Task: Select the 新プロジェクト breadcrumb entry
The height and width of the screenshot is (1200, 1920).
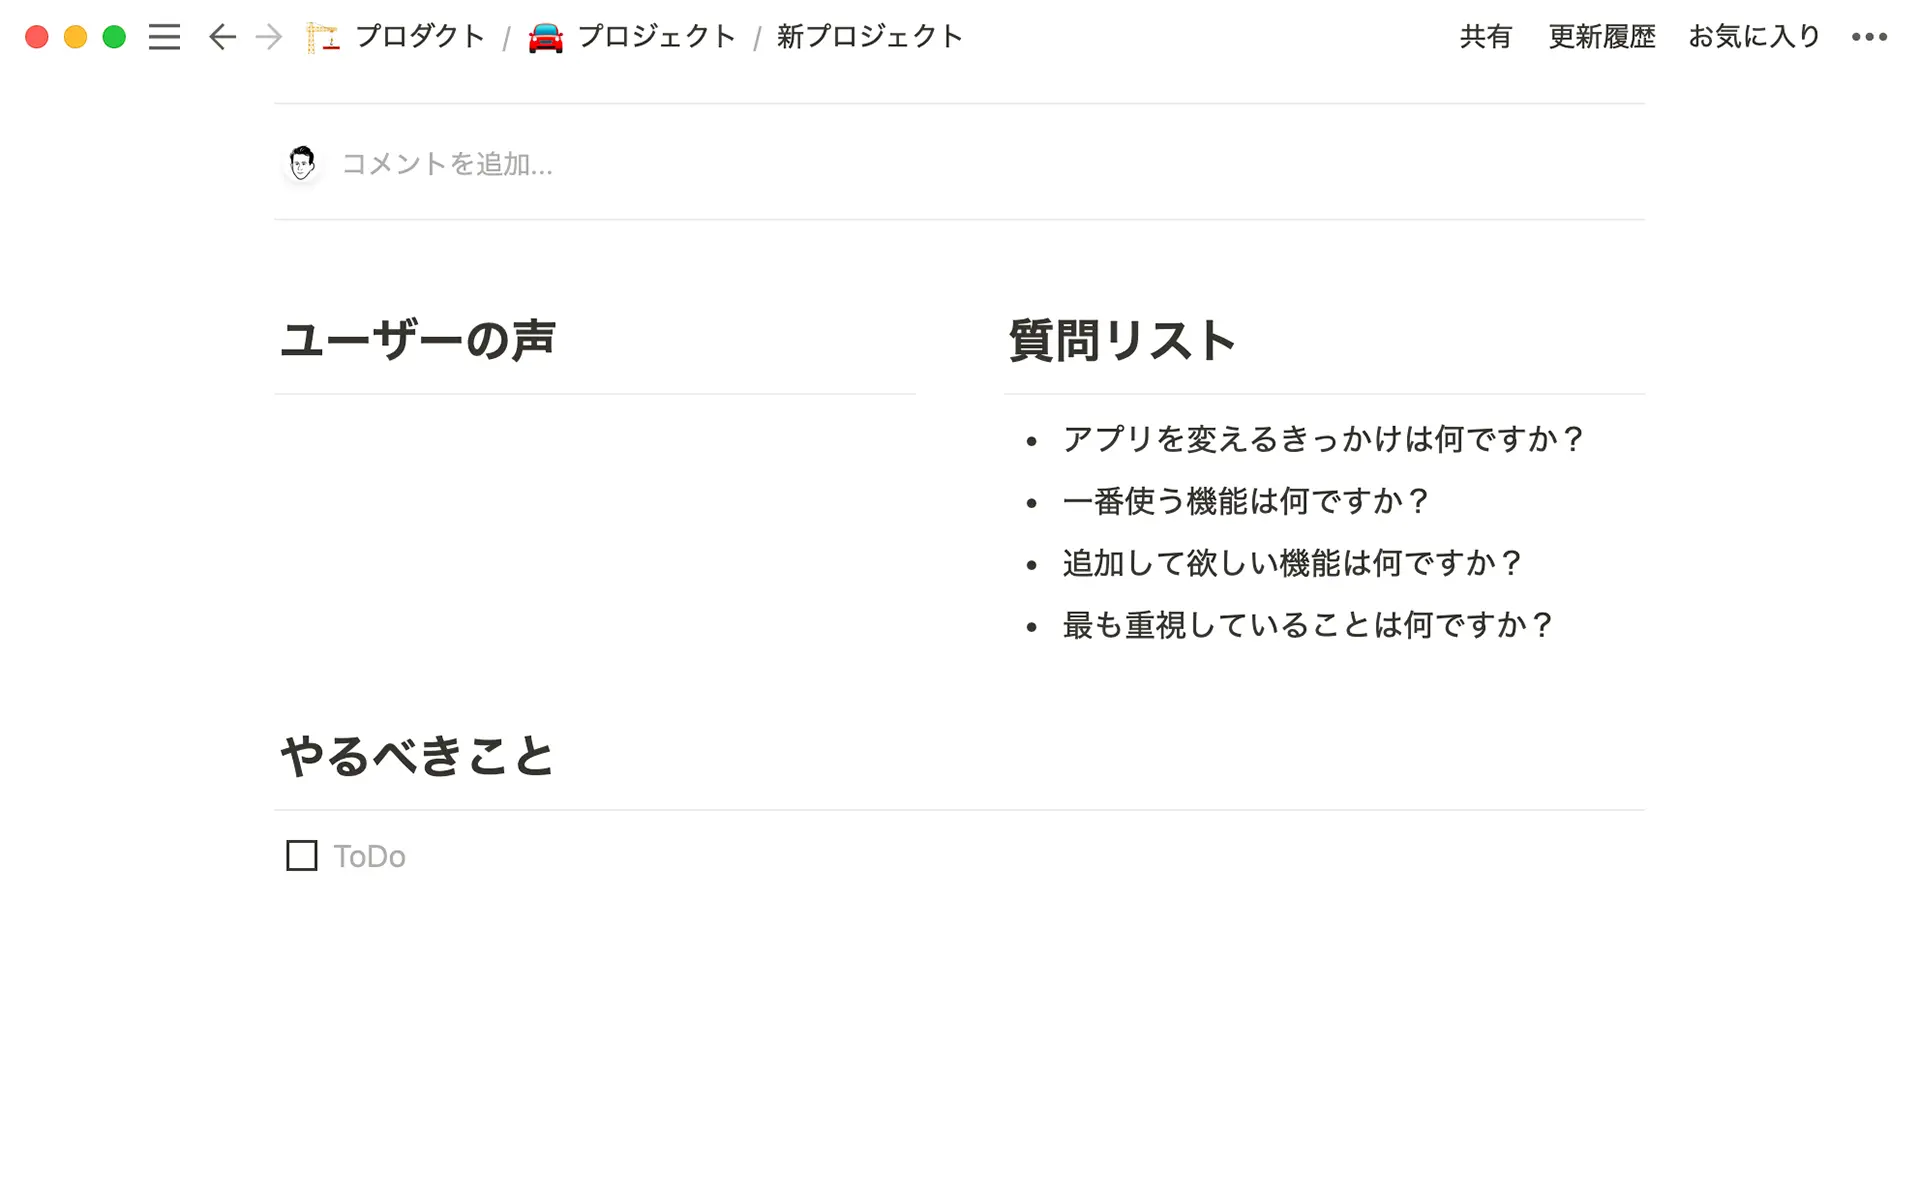Action: (869, 36)
